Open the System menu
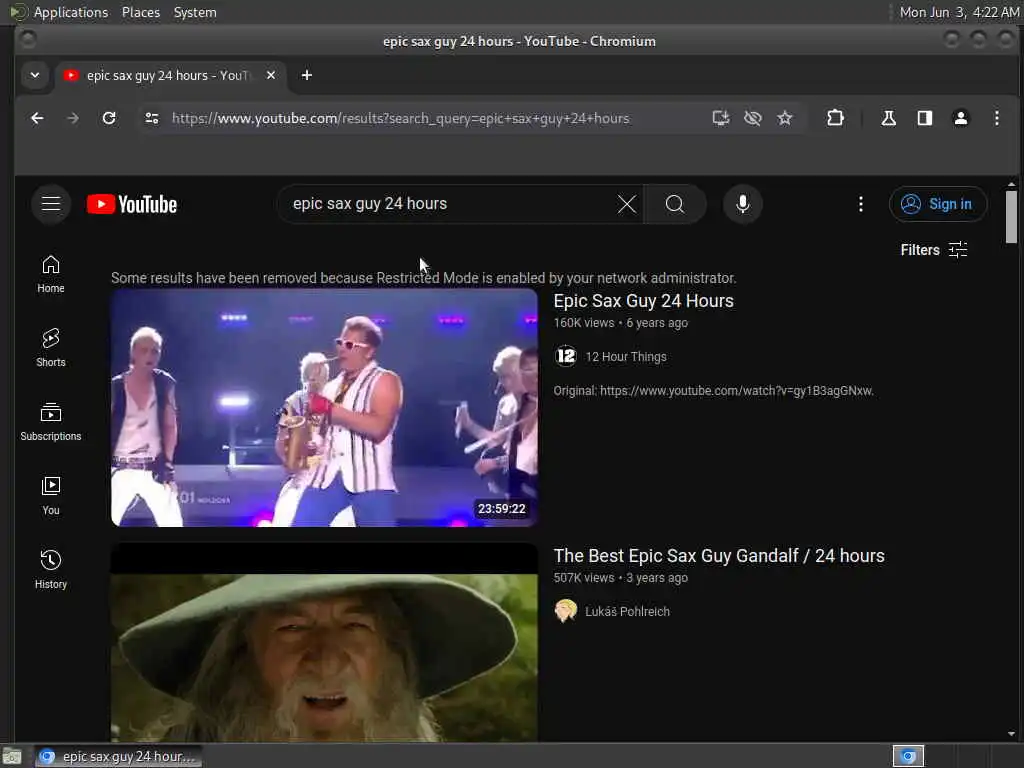 (195, 12)
